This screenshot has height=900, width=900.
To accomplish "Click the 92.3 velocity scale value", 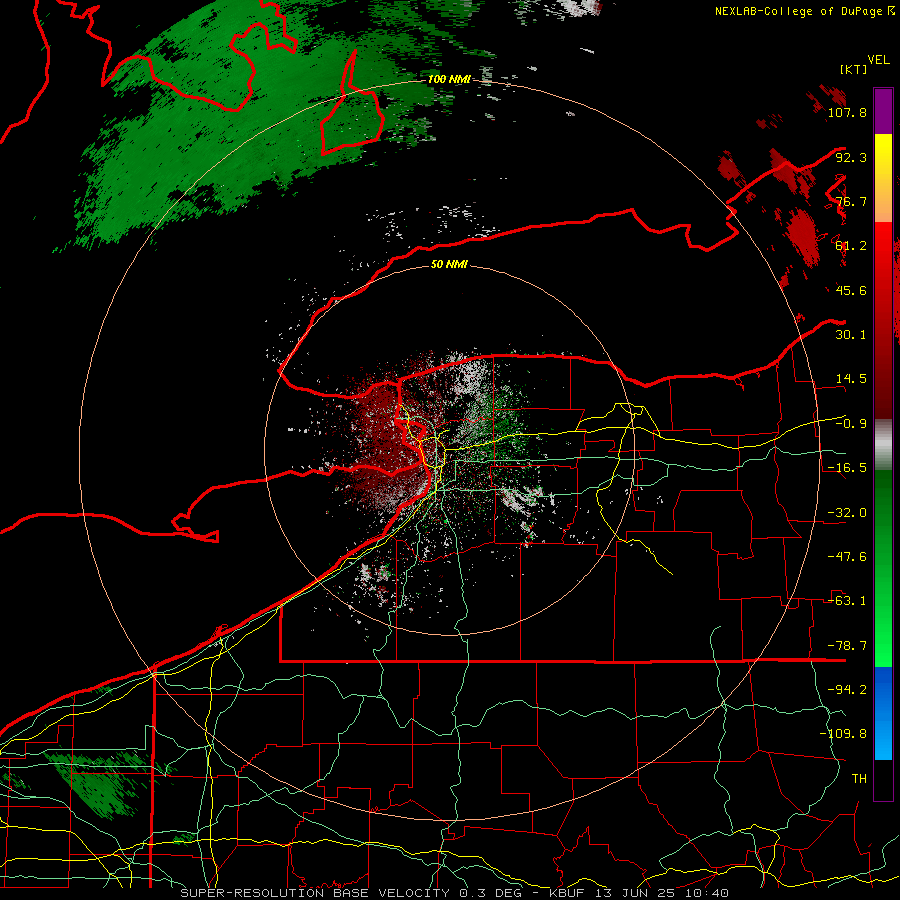I will (851, 157).
